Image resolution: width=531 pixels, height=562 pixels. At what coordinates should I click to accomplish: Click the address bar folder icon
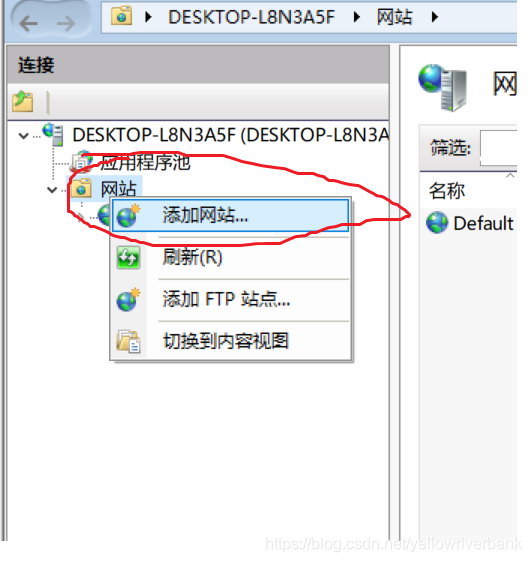tap(121, 16)
